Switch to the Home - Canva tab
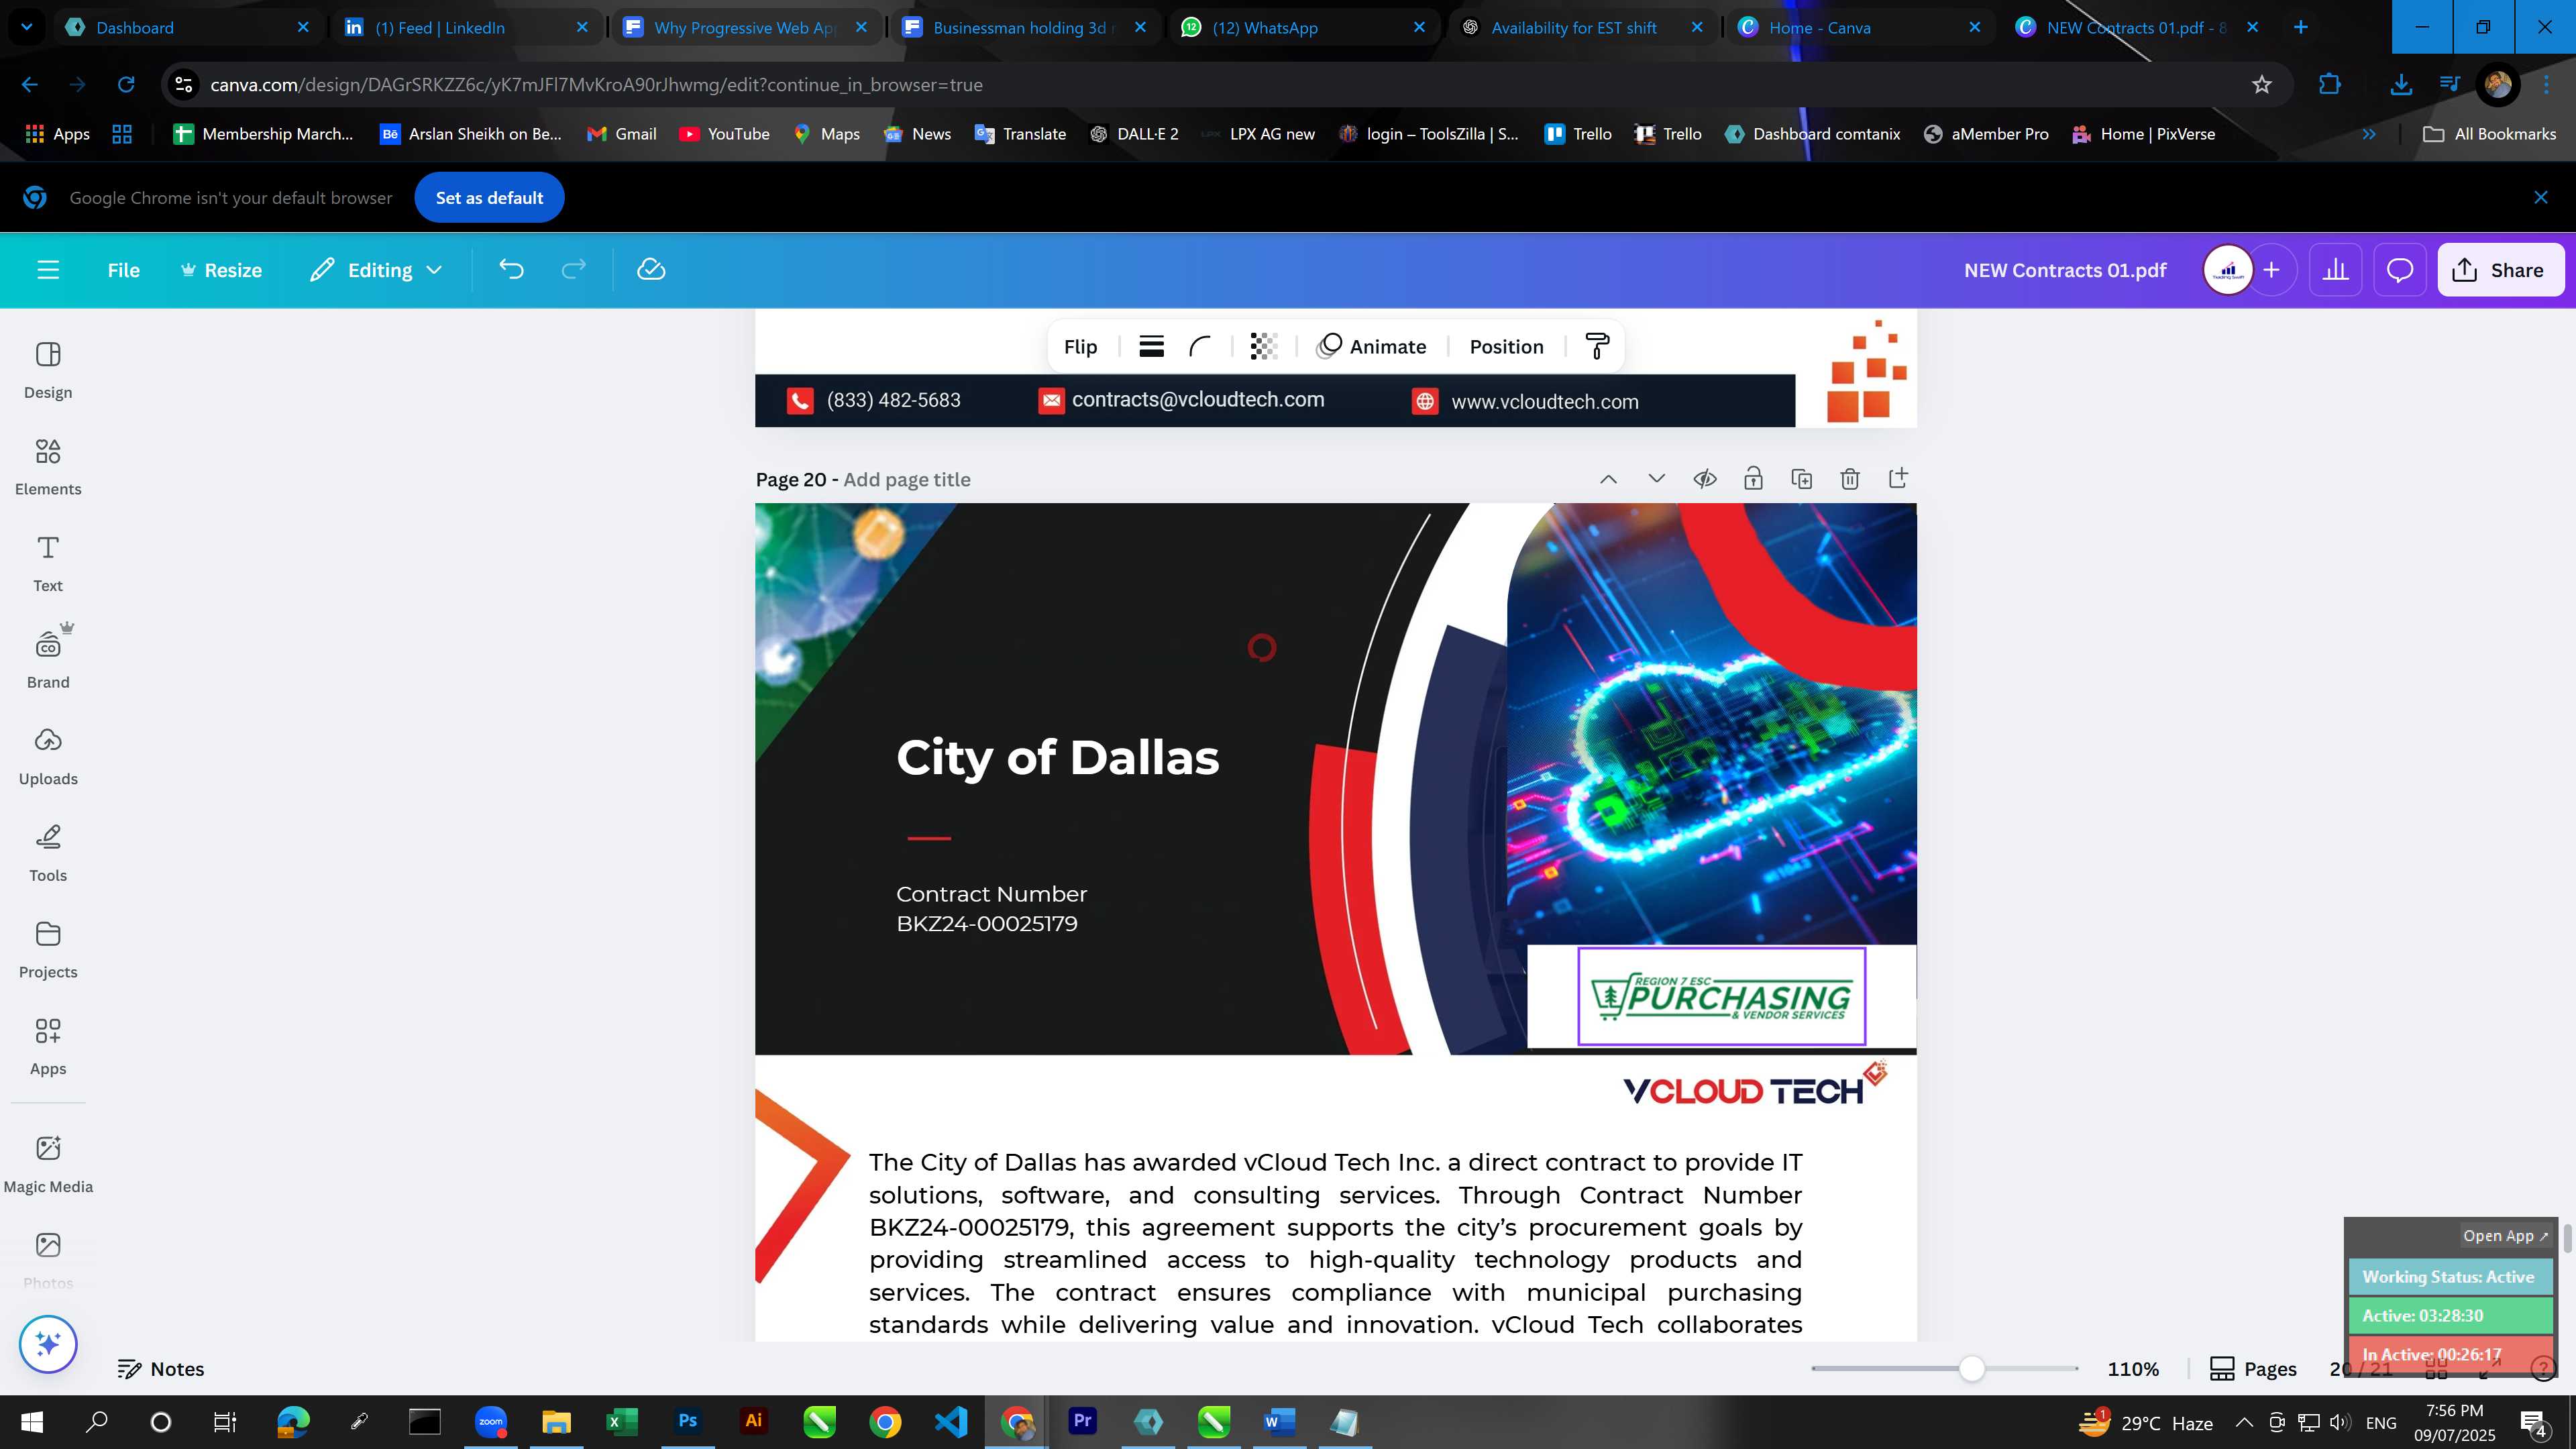 click(x=1860, y=27)
